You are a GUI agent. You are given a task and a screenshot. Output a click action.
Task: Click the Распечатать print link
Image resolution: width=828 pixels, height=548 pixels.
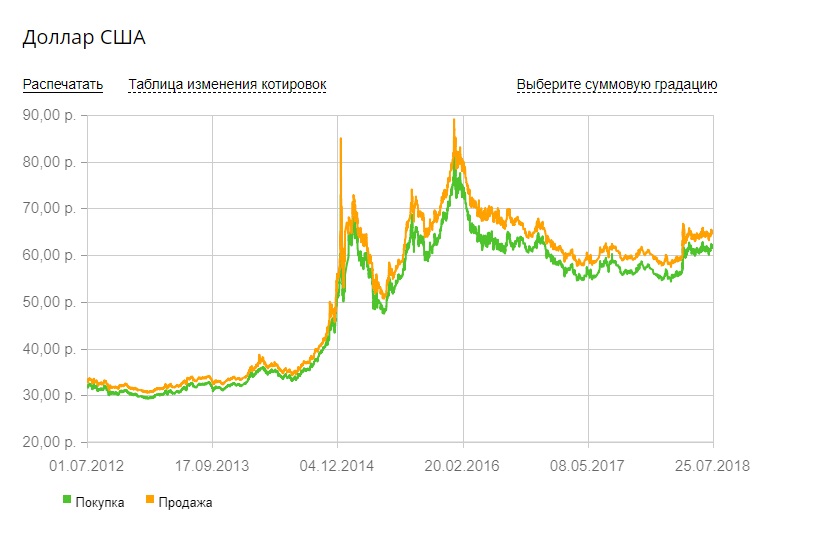(x=63, y=85)
